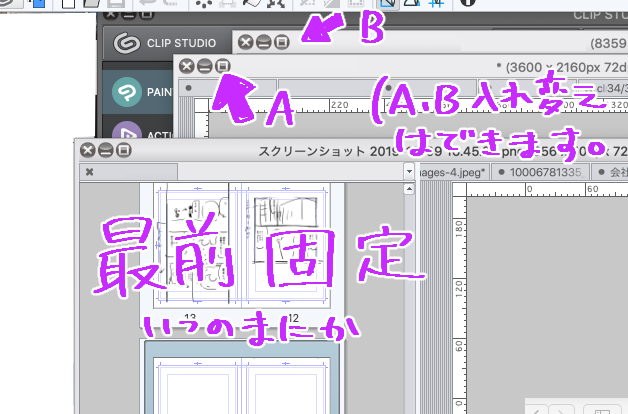Minimize the front スクリーンショット window
This screenshot has width=628, height=414.
point(106,151)
